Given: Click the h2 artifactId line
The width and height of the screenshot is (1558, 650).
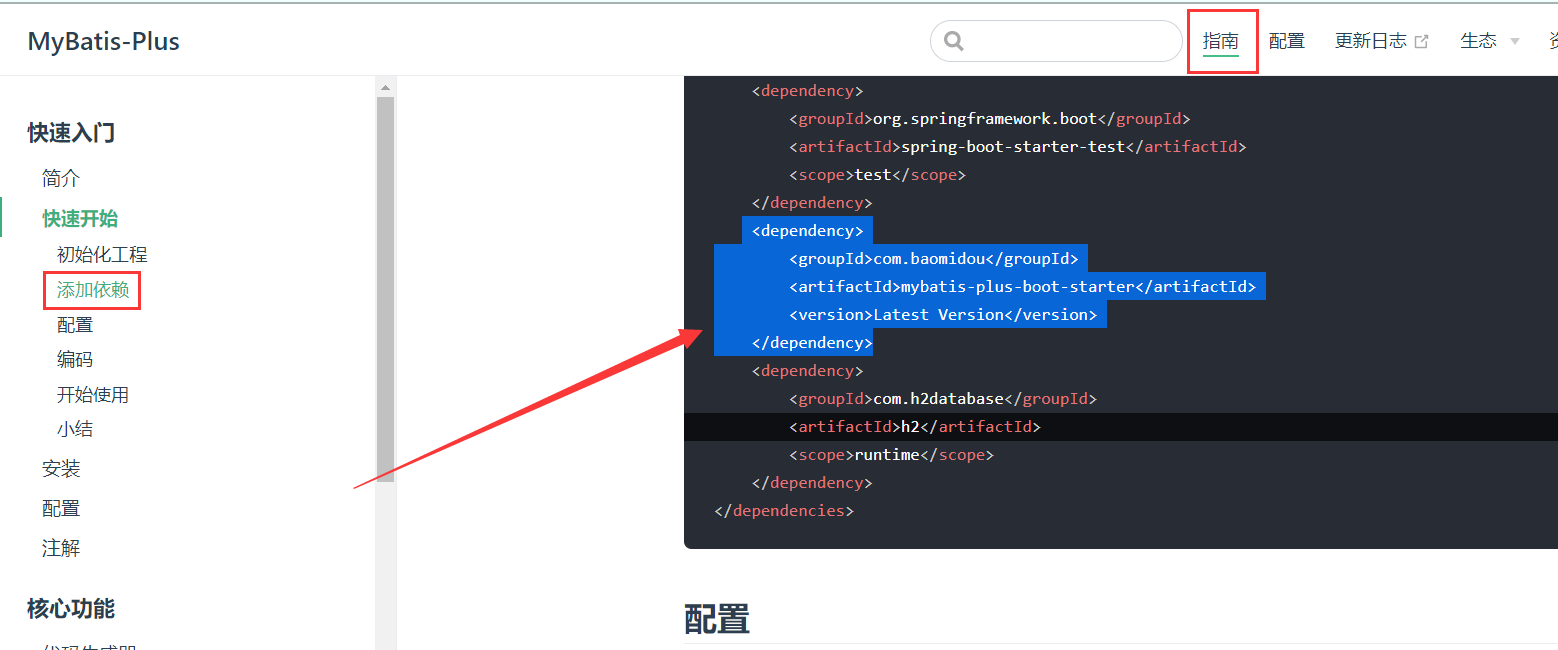Looking at the screenshot, I should pos(915,427).
